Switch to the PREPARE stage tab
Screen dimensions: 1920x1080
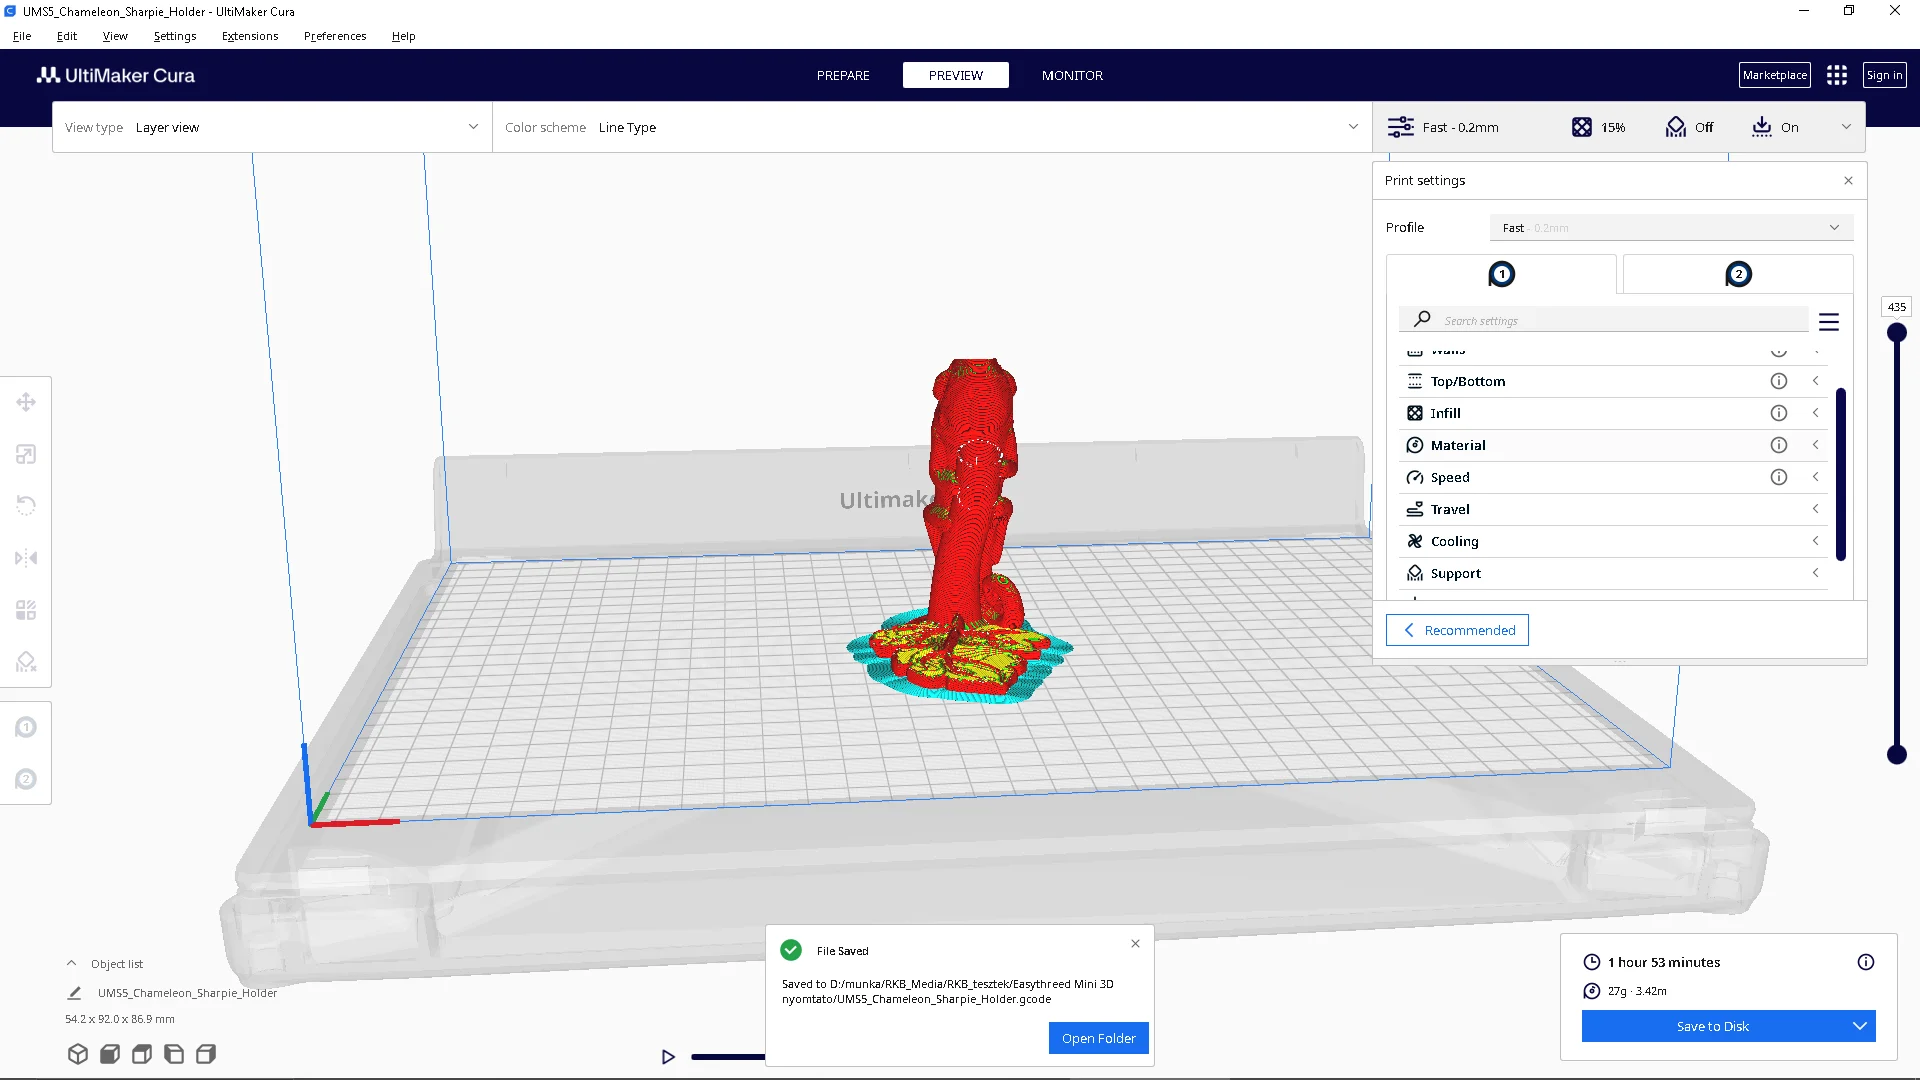[x=842, y=75]
